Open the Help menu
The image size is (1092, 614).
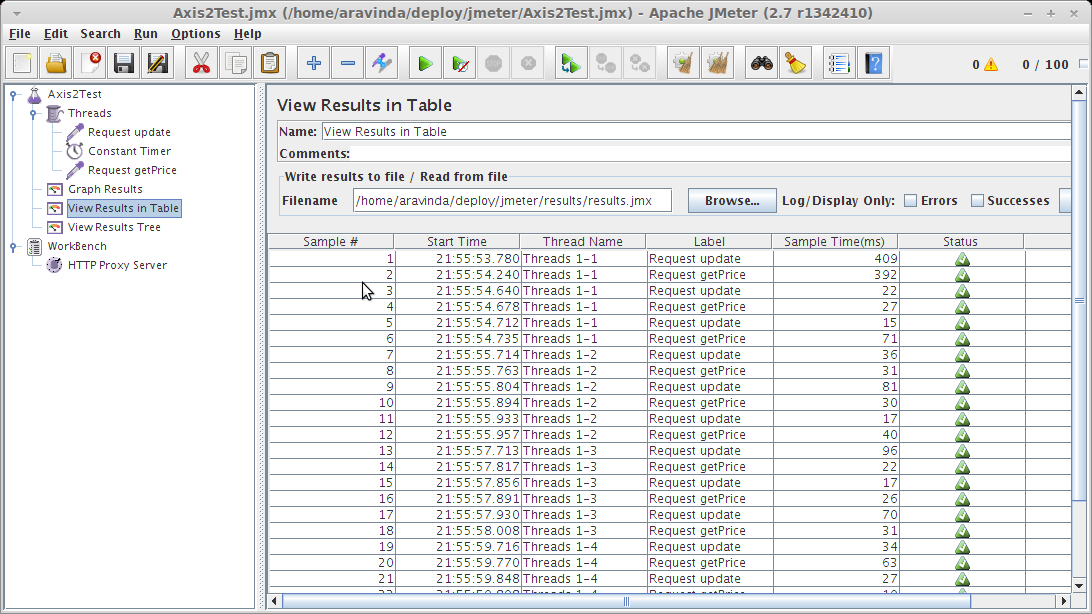pyautogui.click(x=247, y=33)
